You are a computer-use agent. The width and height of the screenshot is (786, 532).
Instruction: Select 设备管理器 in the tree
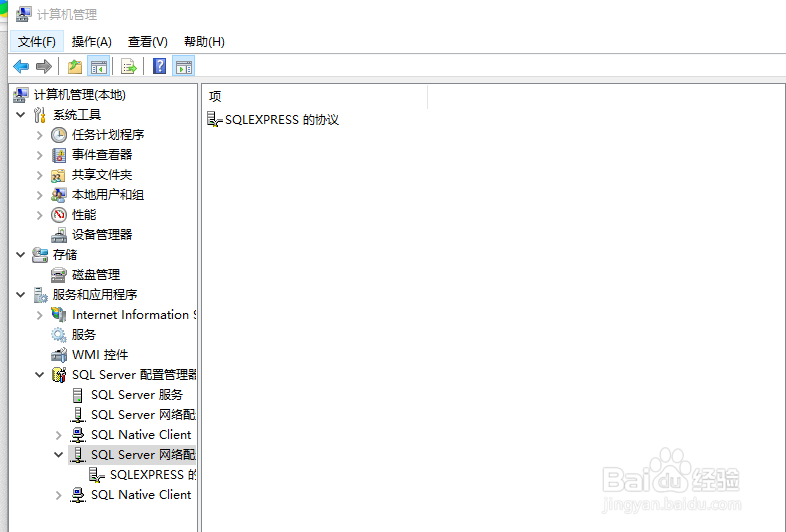102,235
